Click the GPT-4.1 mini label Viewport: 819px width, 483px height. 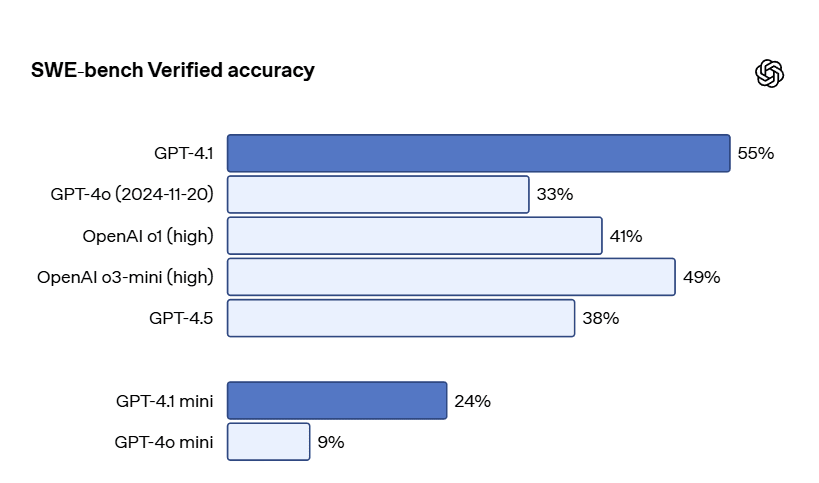[x=164, y=401]
